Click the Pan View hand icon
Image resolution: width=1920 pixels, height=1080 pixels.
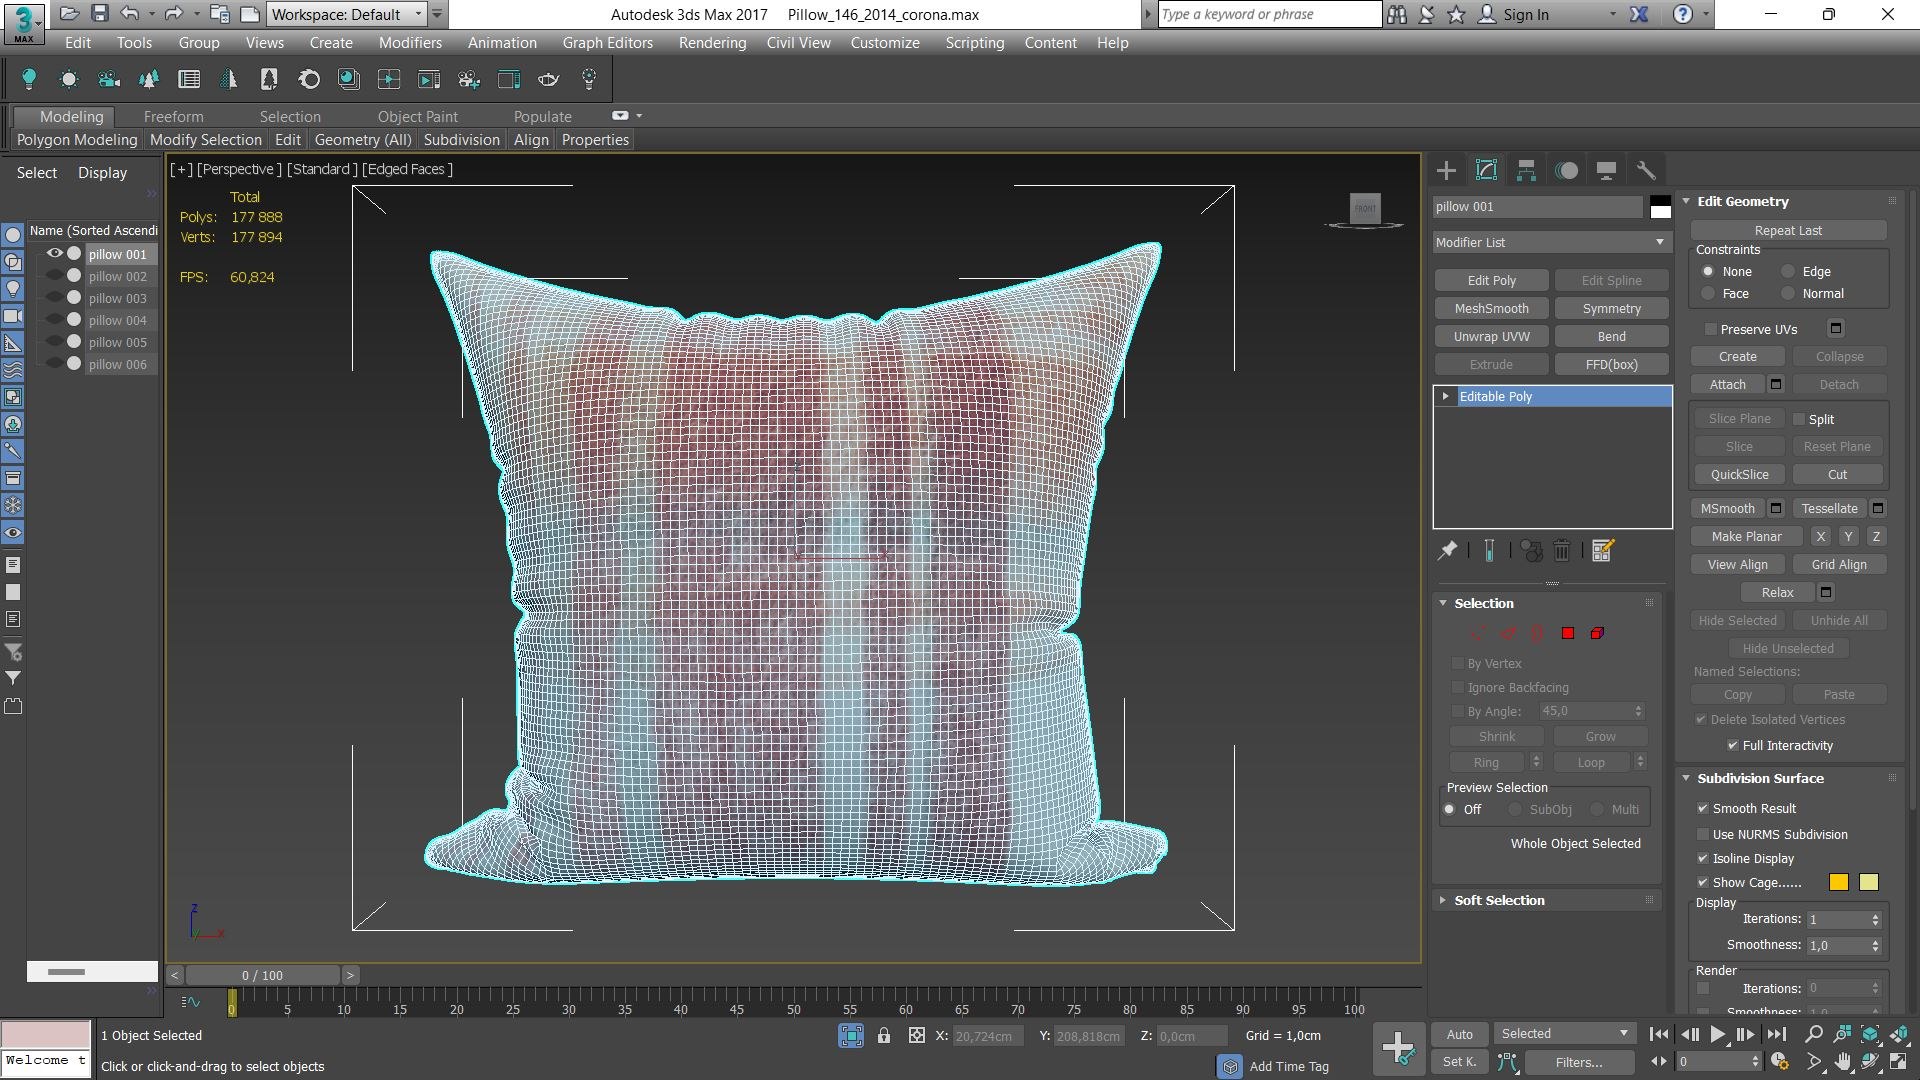point(1841,1062)
